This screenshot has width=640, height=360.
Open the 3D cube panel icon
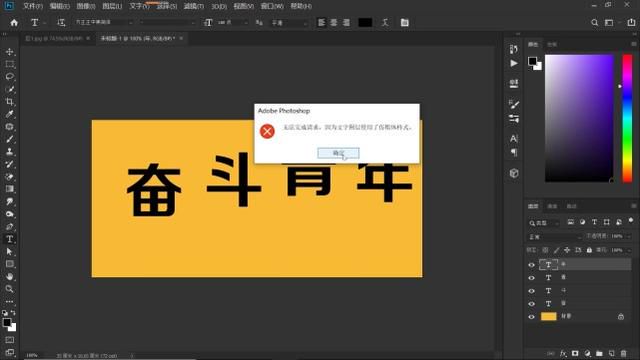point(514,173)
